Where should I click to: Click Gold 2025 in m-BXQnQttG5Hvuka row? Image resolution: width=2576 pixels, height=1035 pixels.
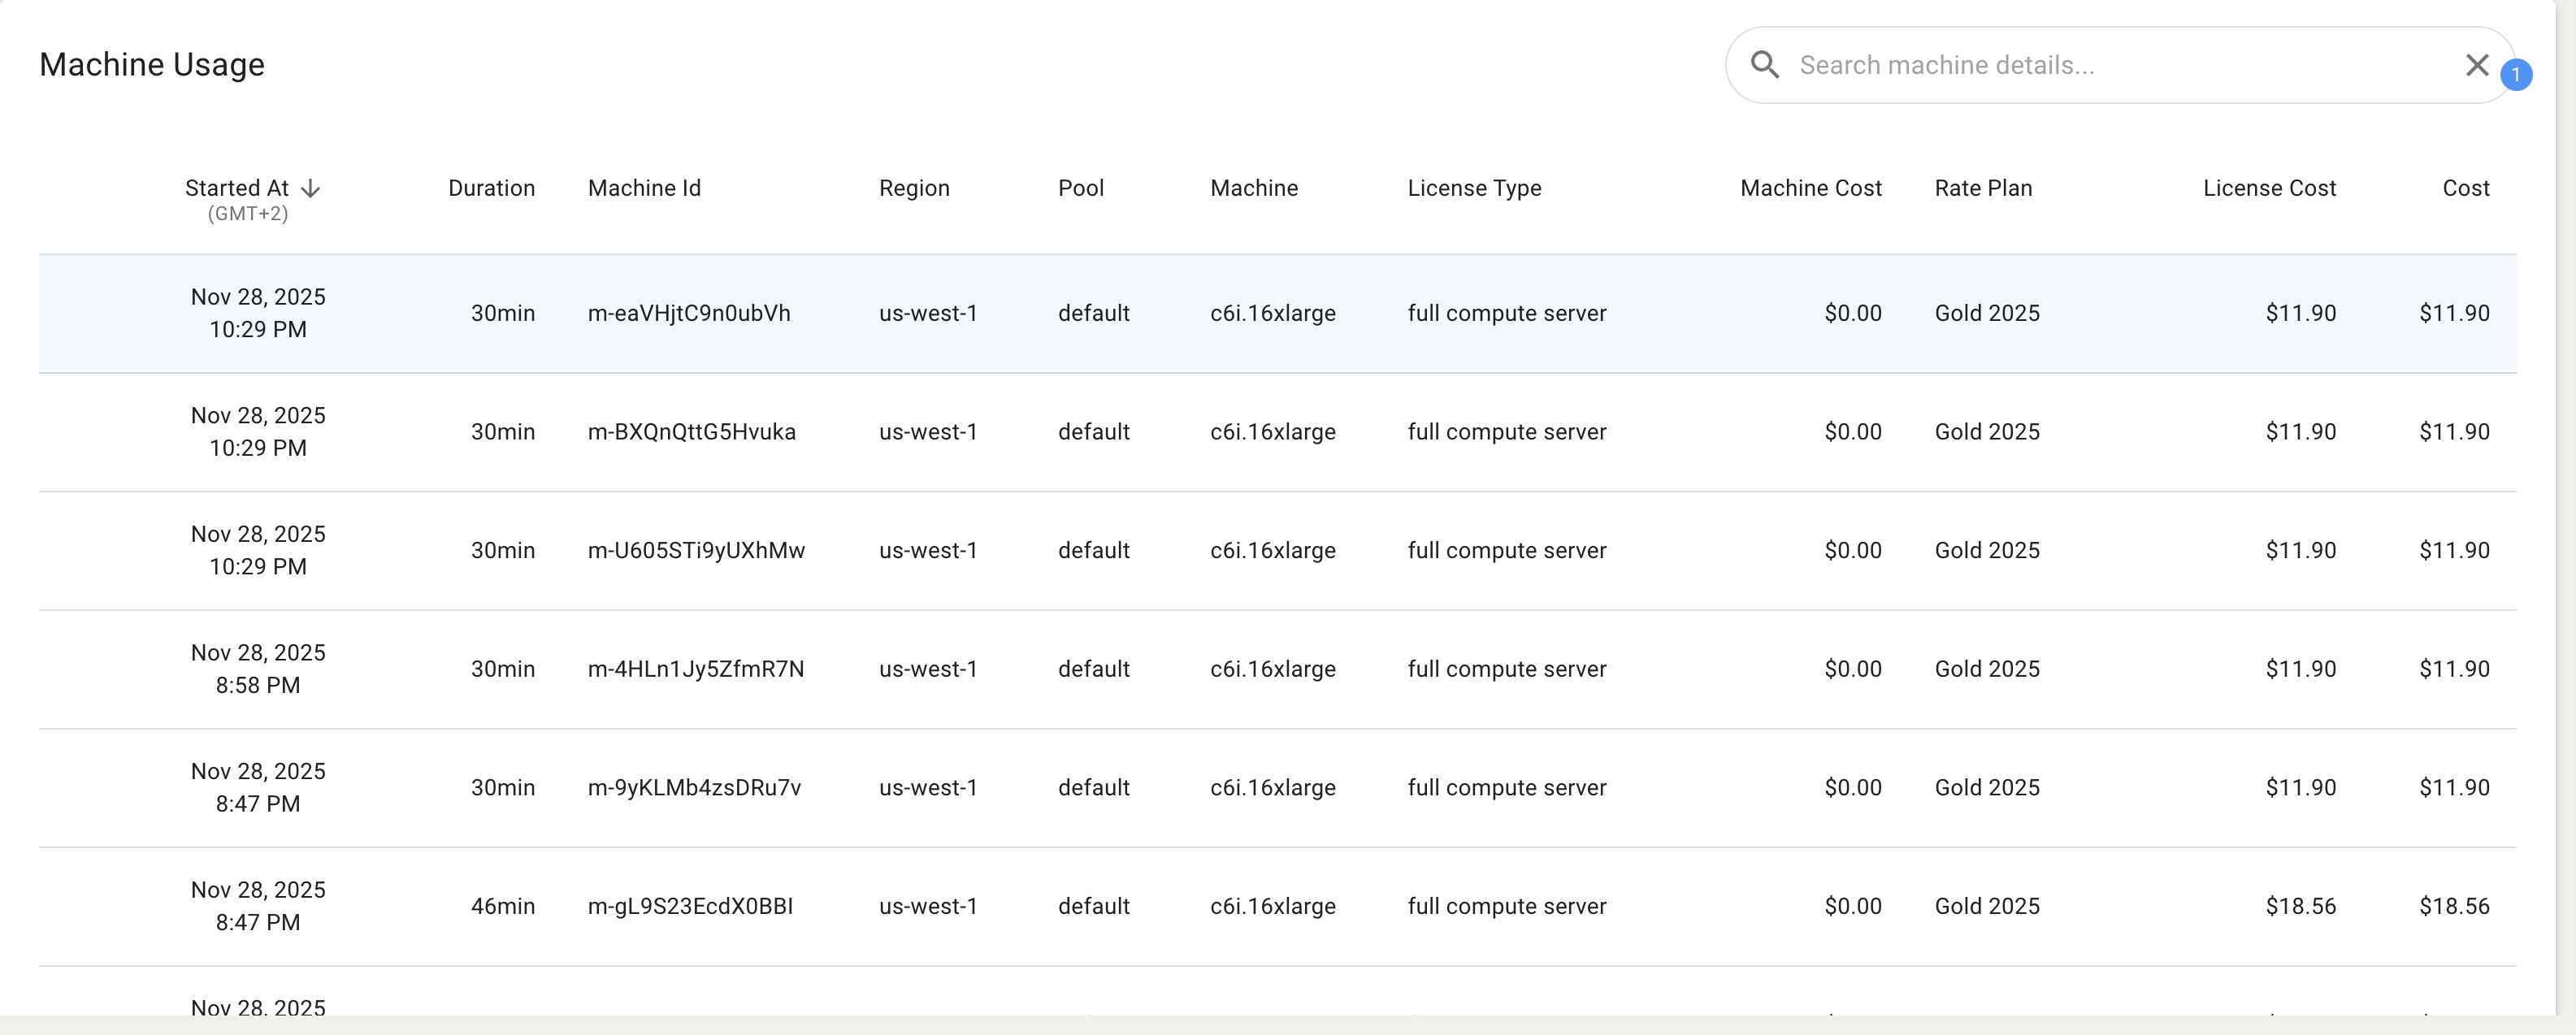[1987, 432]
